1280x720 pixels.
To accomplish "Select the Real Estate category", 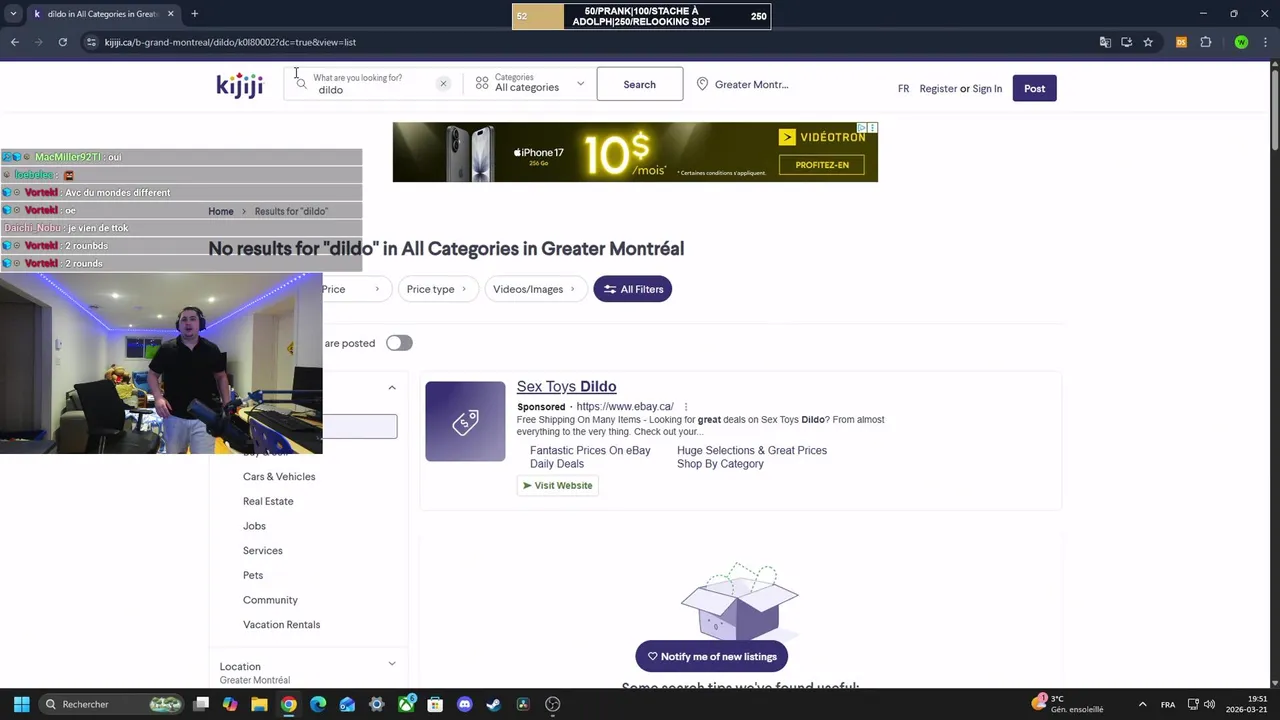I will coord(268,501).
